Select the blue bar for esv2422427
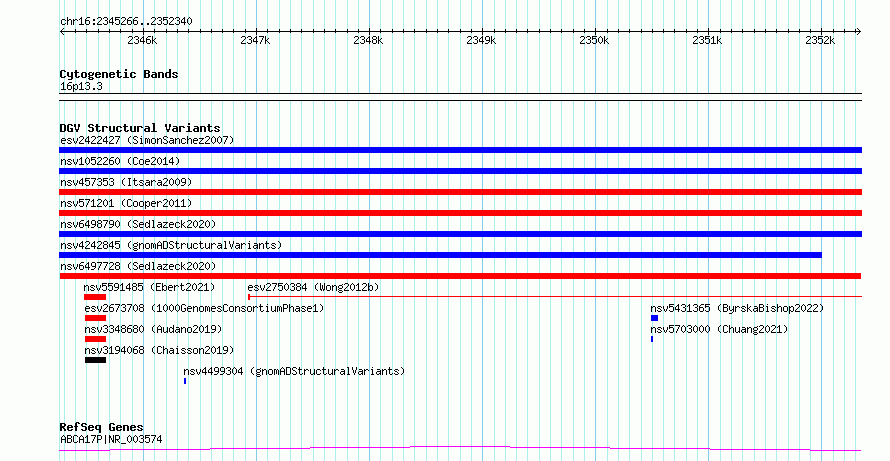The height and width of the screenshot is (461, 890). (x=460, y=150)
